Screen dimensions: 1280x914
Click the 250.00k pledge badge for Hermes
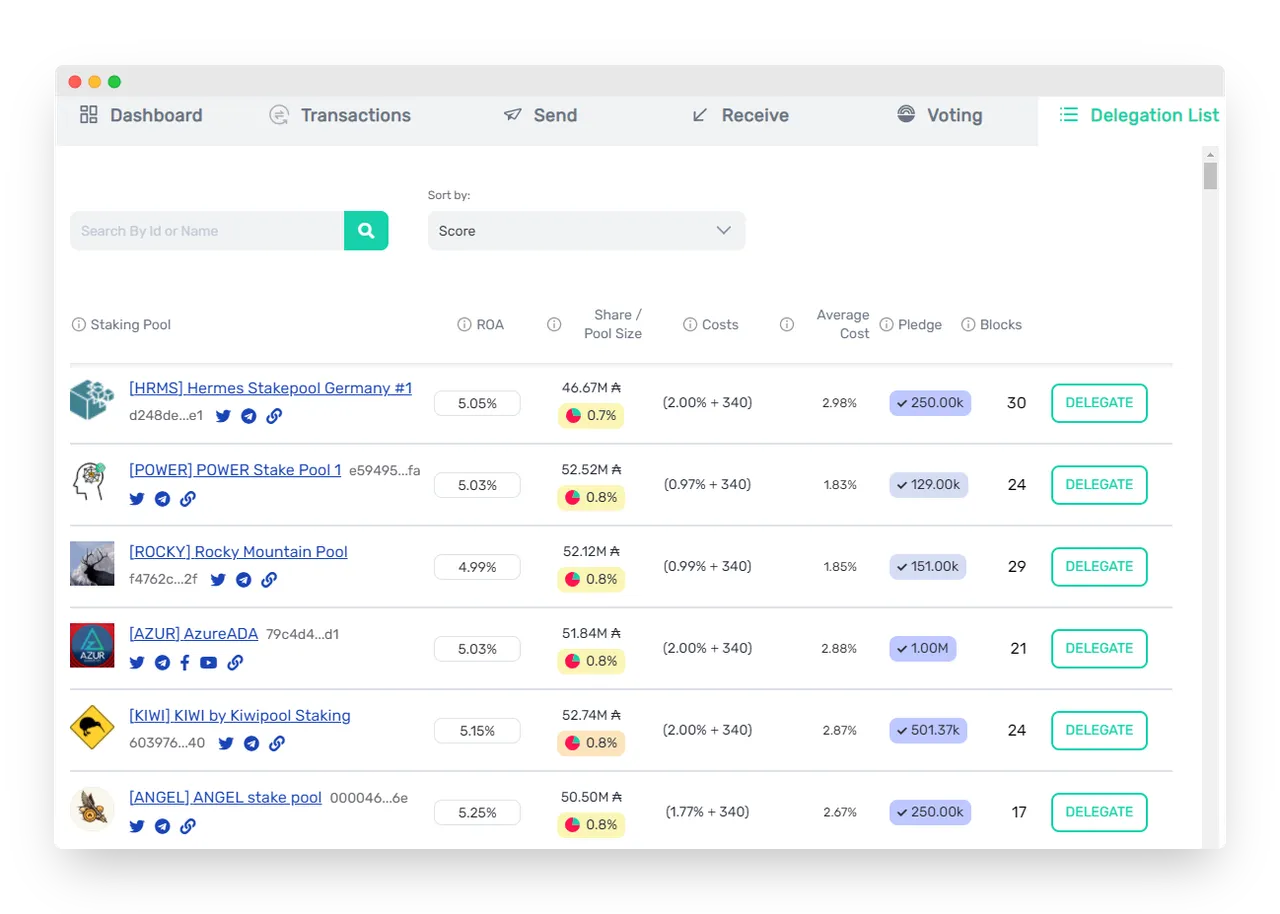[x=930, y=403]
